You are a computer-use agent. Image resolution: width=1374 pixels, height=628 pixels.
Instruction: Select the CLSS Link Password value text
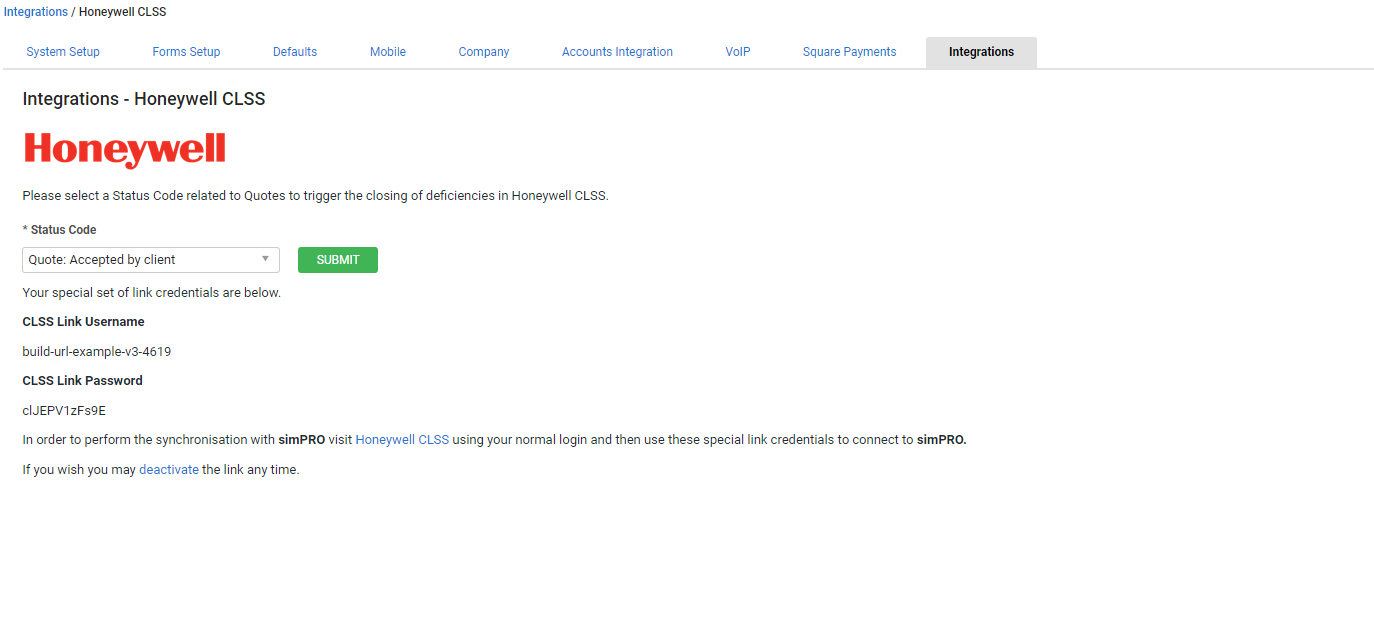point(64,410)
